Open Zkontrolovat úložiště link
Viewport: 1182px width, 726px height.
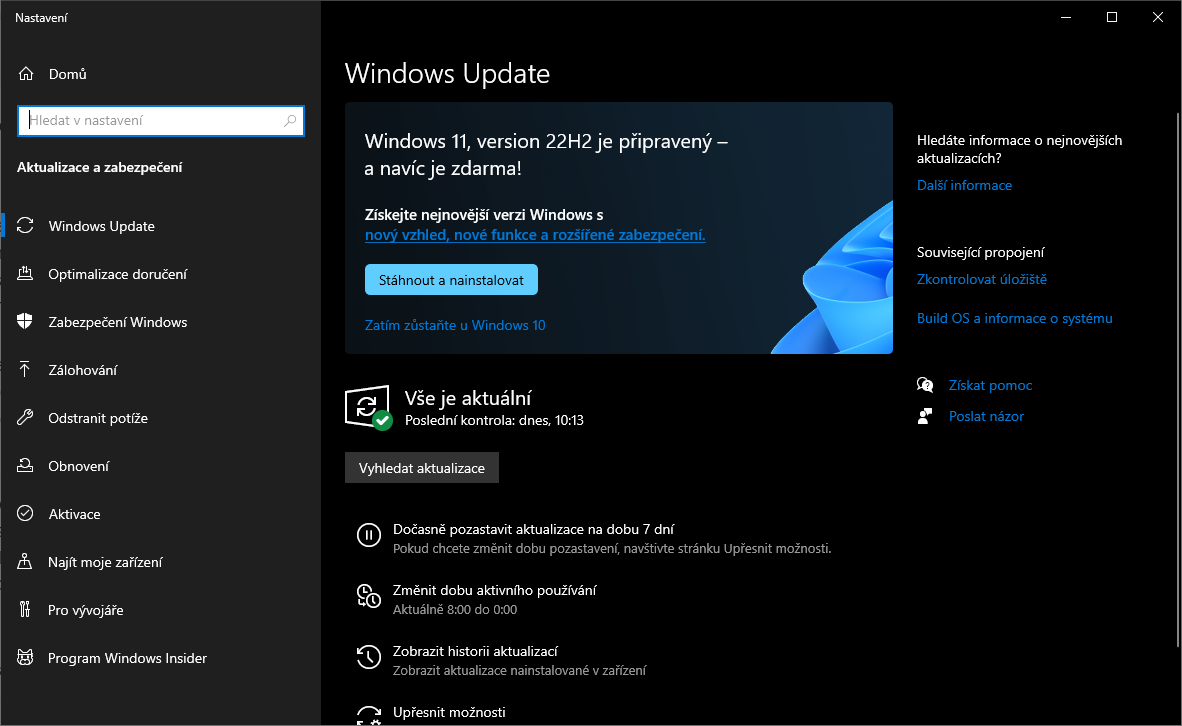pos(981,279)
